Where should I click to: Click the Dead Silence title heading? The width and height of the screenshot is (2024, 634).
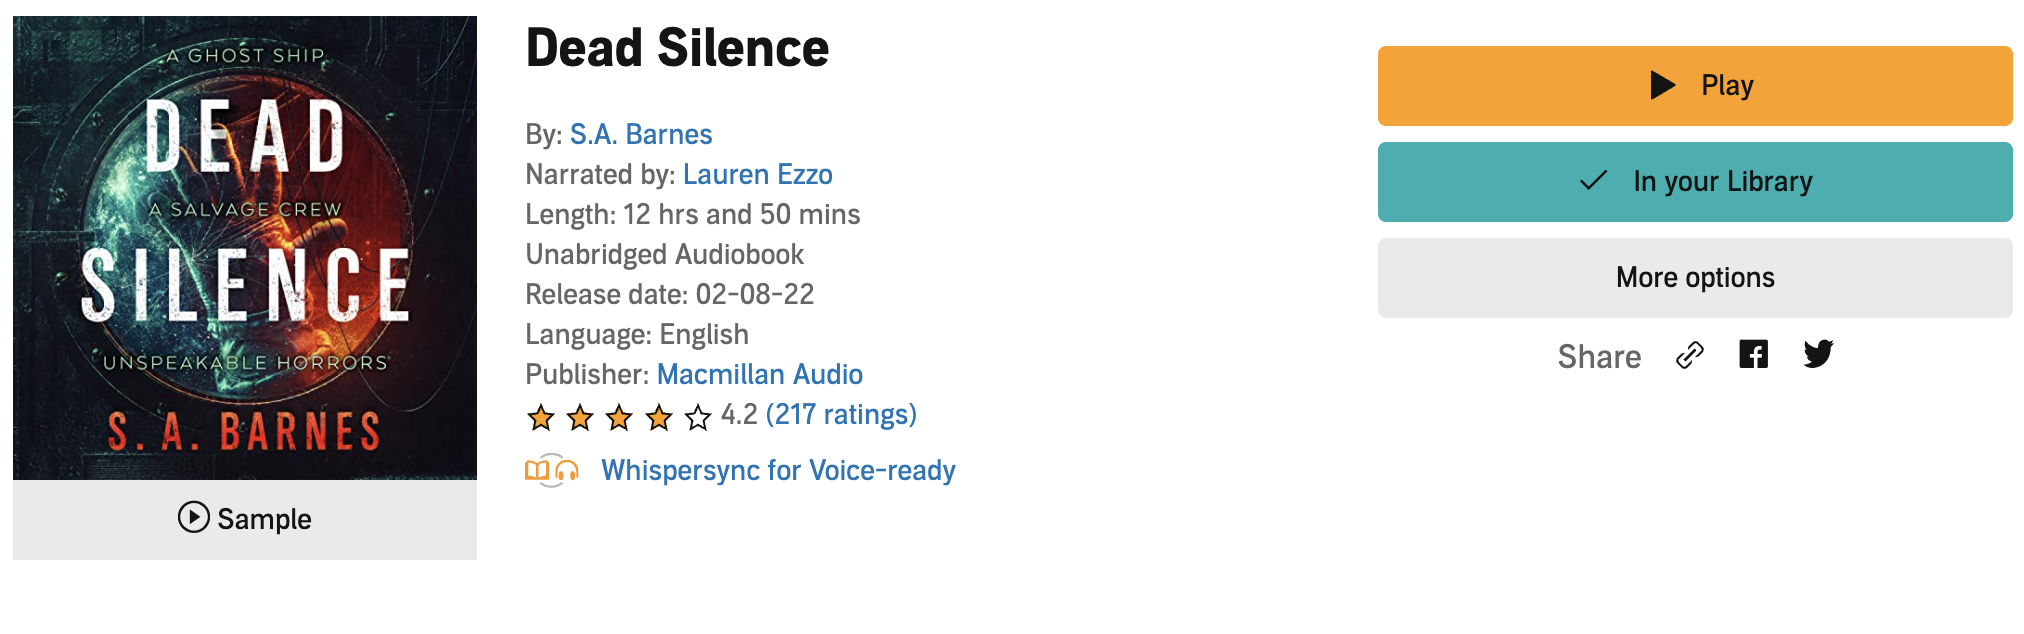[x=677, y=48]
